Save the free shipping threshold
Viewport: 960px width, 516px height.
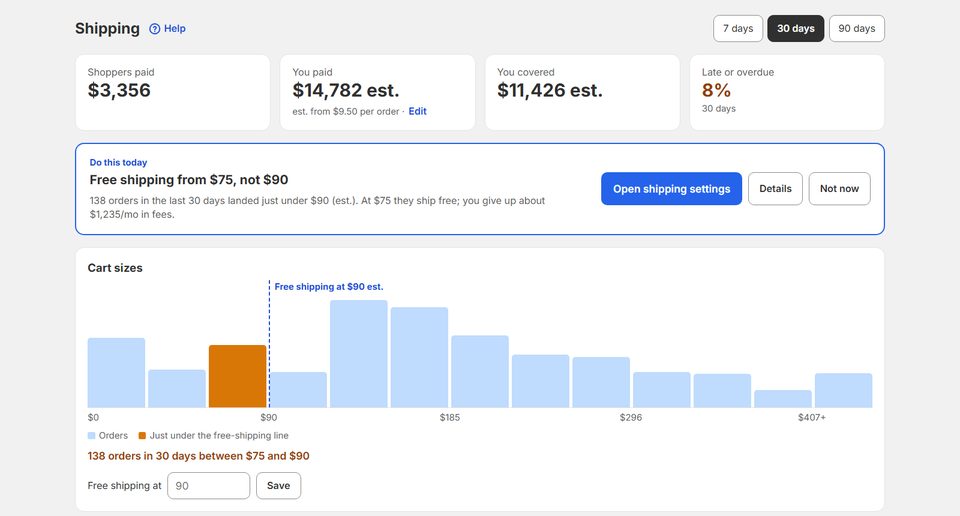pyautogui.click(x=279, y=485)
